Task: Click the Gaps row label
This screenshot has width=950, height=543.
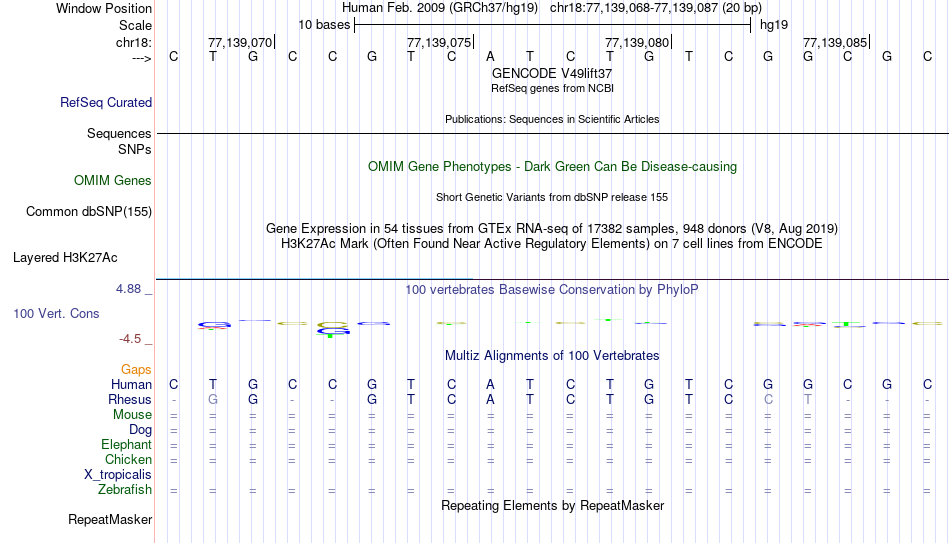Action: 136,370
